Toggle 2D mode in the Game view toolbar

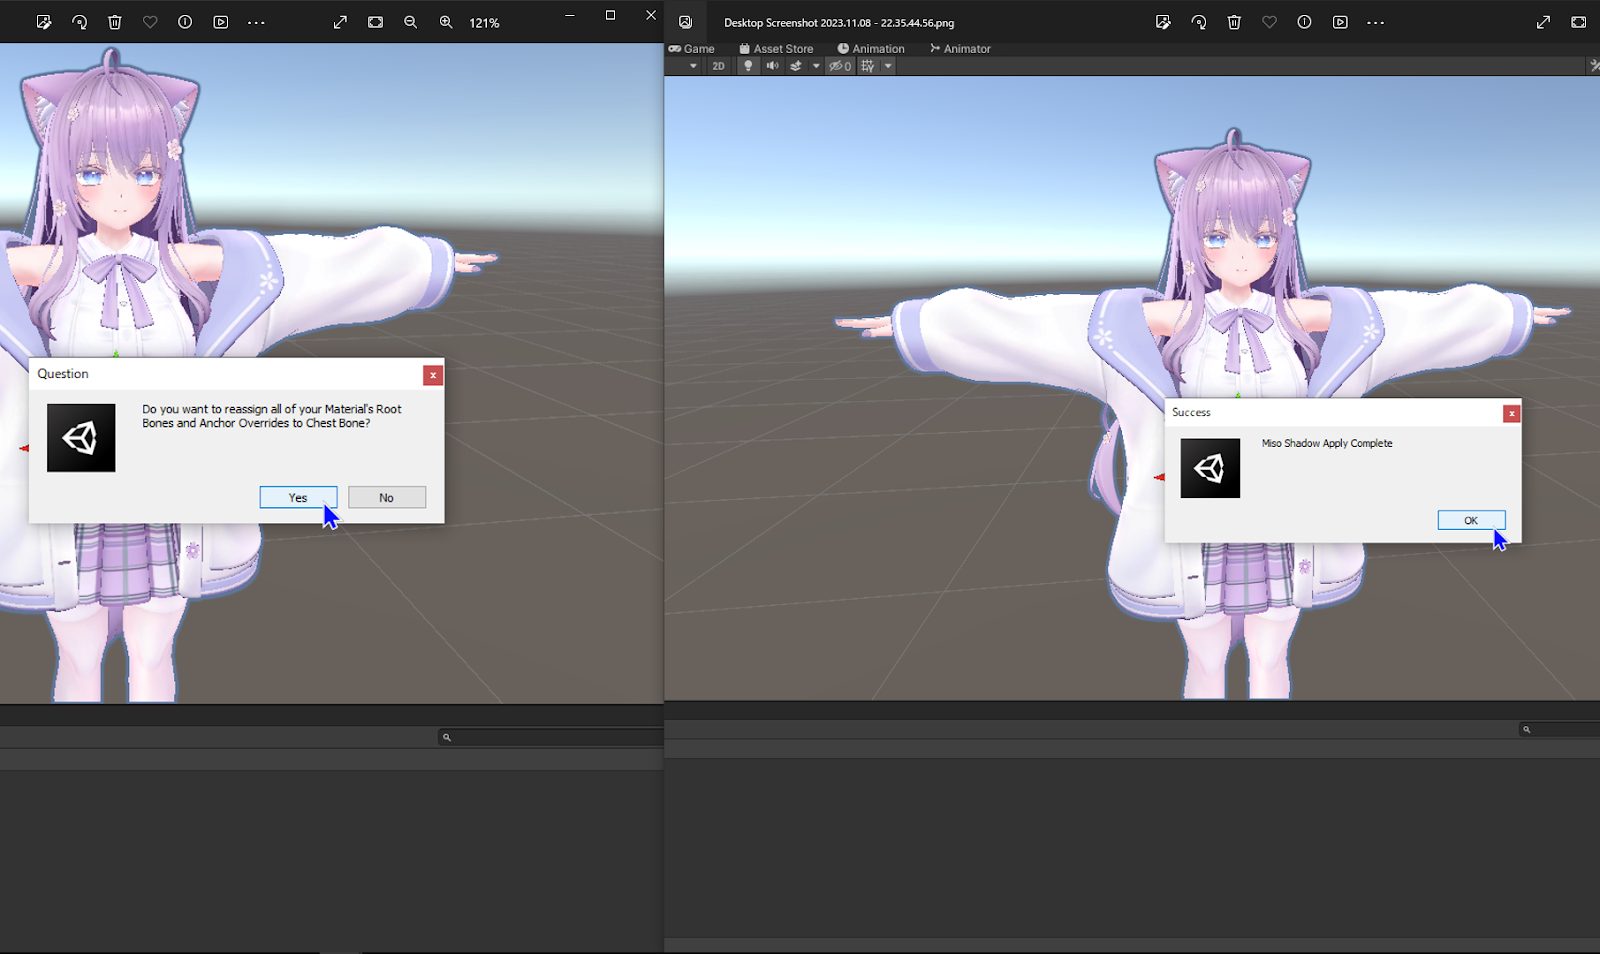[718, 66]
